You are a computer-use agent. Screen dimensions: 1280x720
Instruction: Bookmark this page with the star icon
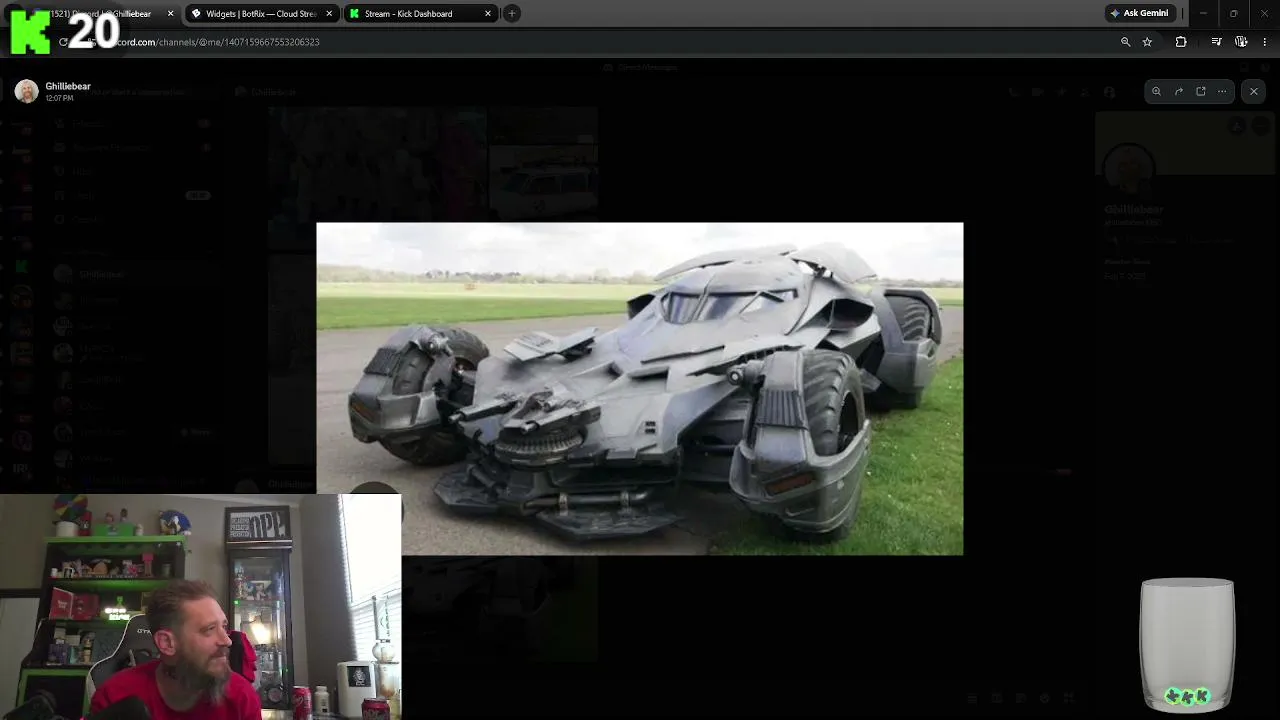click(1147, 42)
